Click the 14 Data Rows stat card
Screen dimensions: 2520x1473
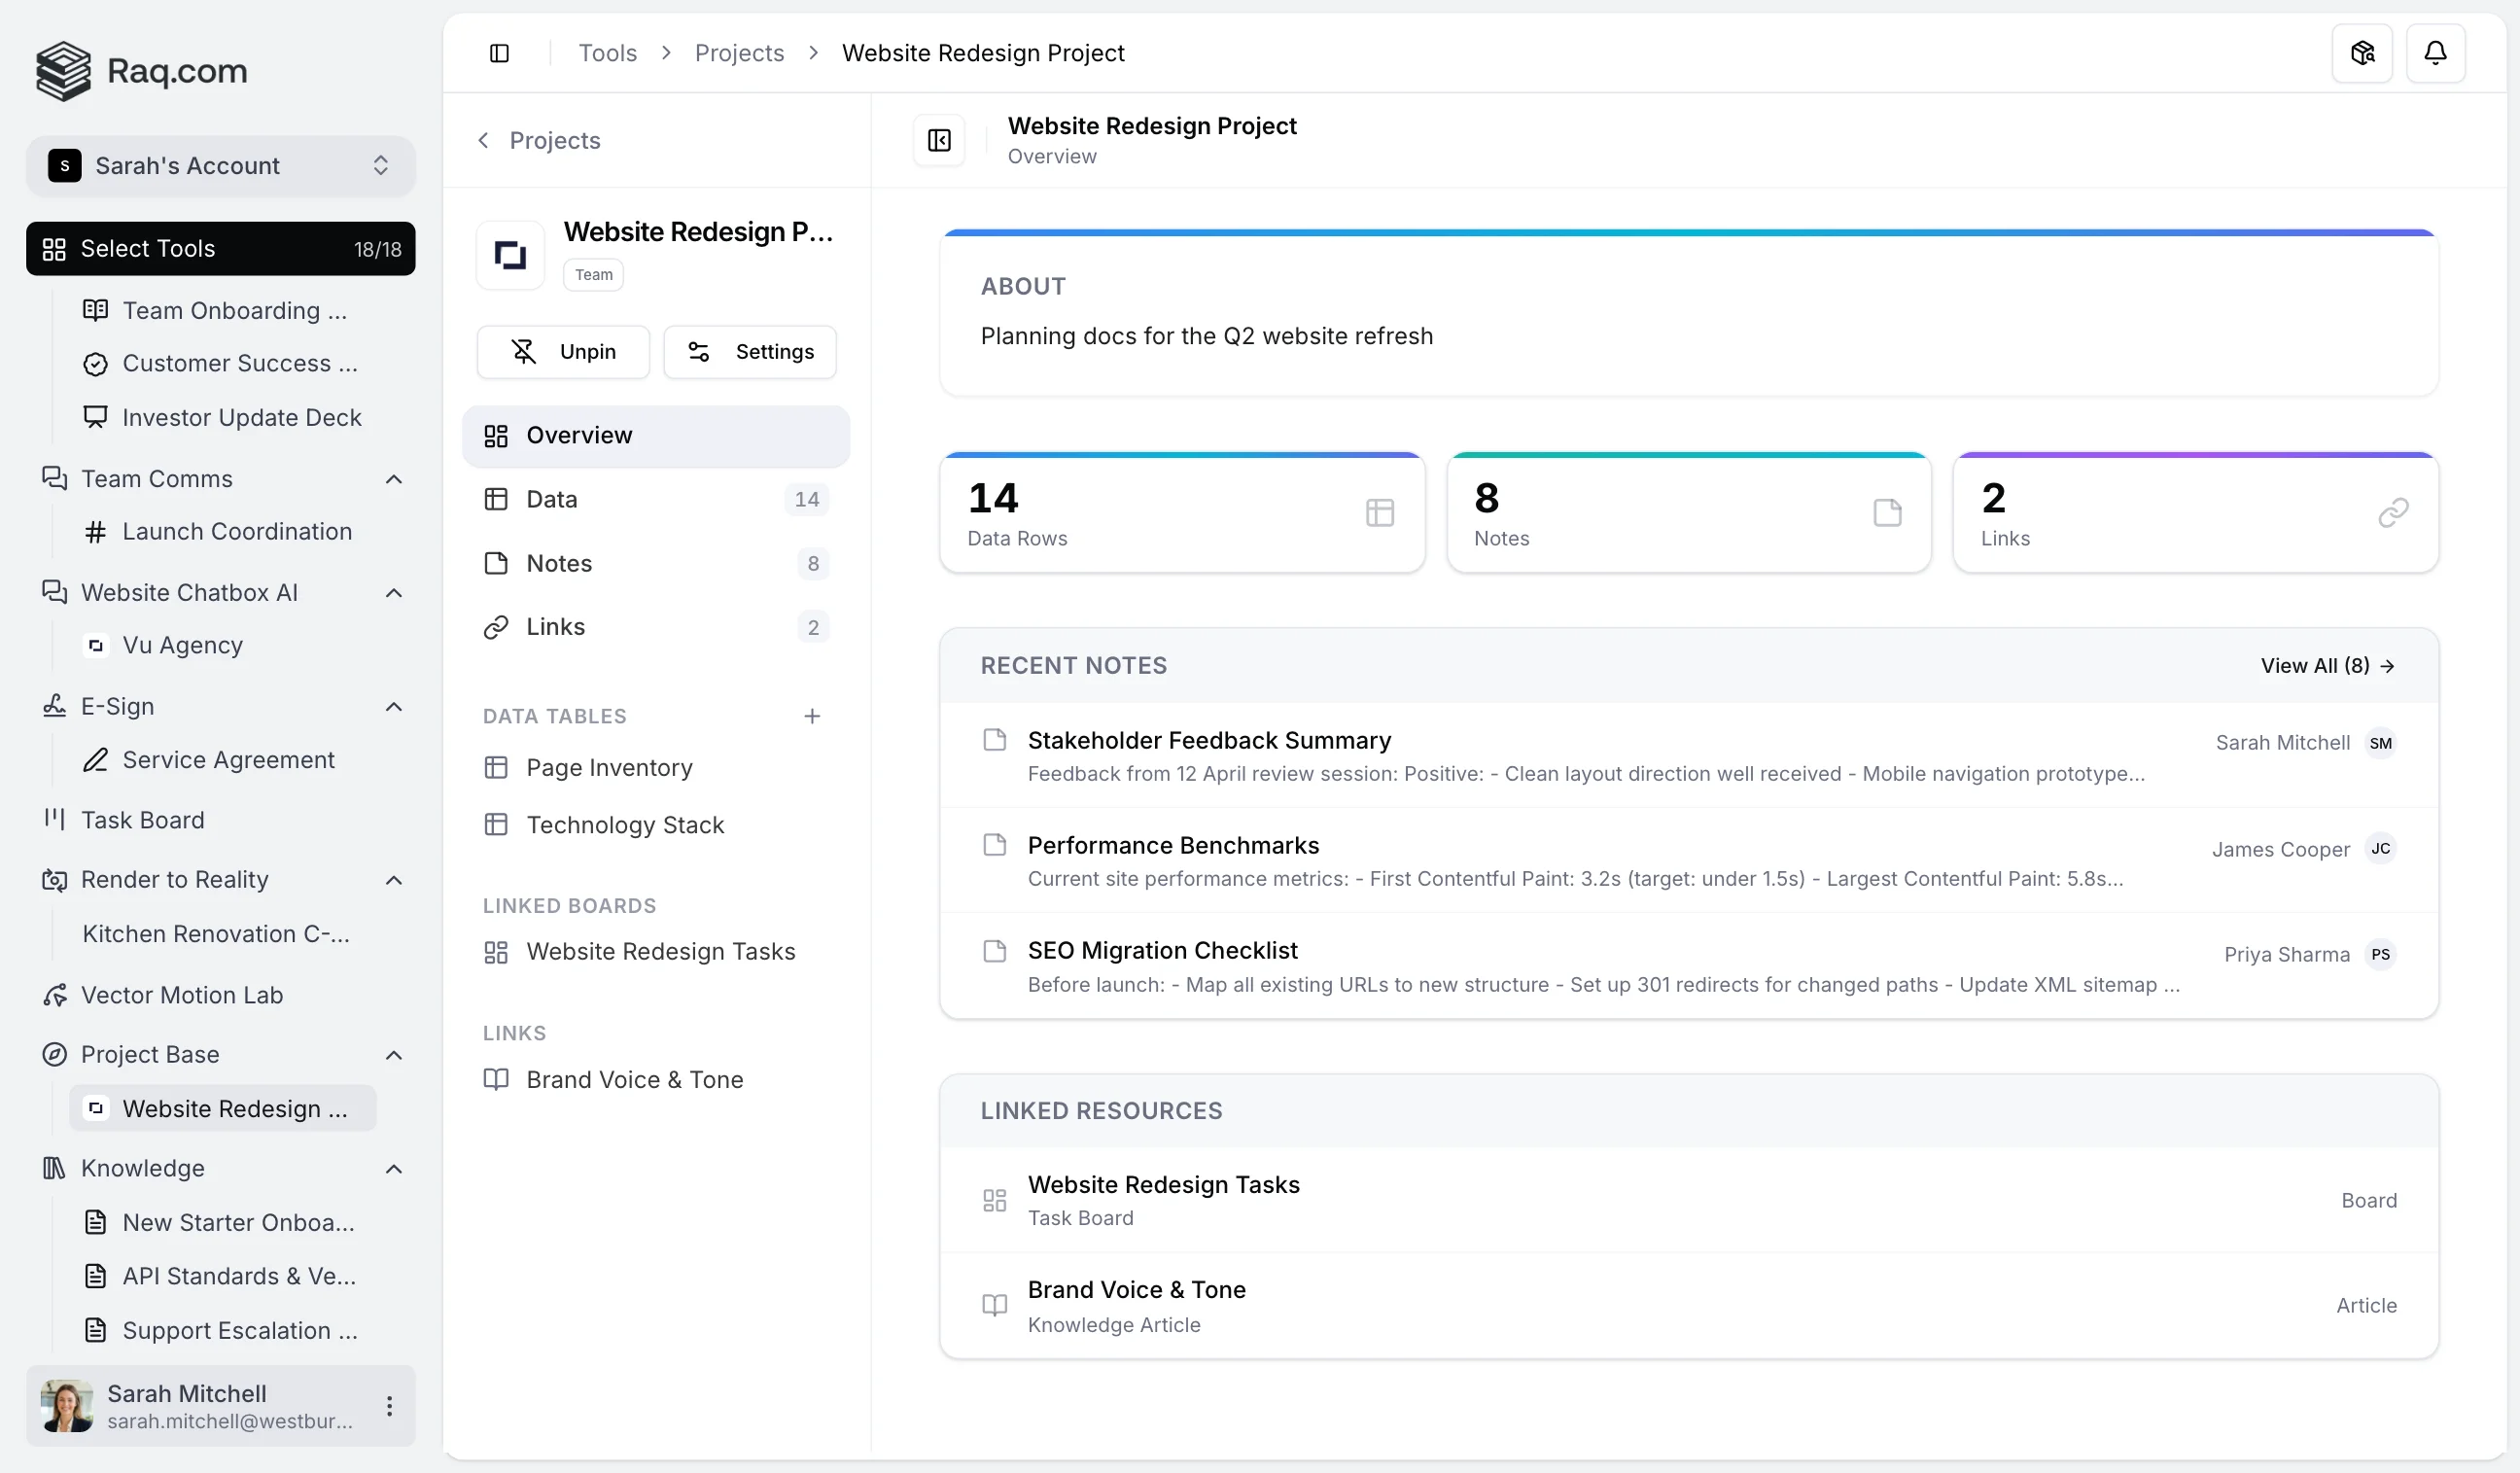pyautogui.click(x=1181, y=514)
